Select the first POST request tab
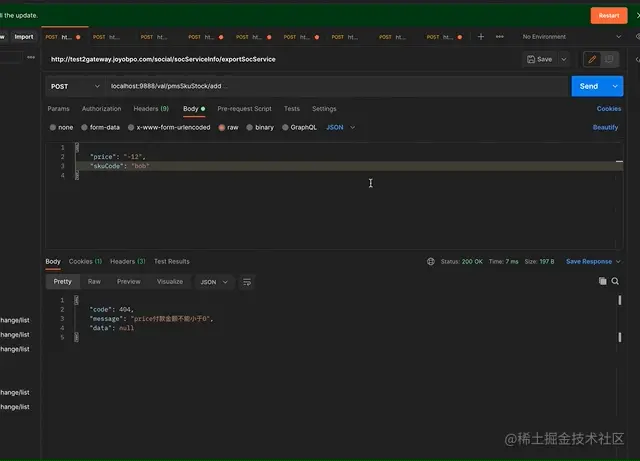Viewport: 640px width, 461px height. (64, 37)
